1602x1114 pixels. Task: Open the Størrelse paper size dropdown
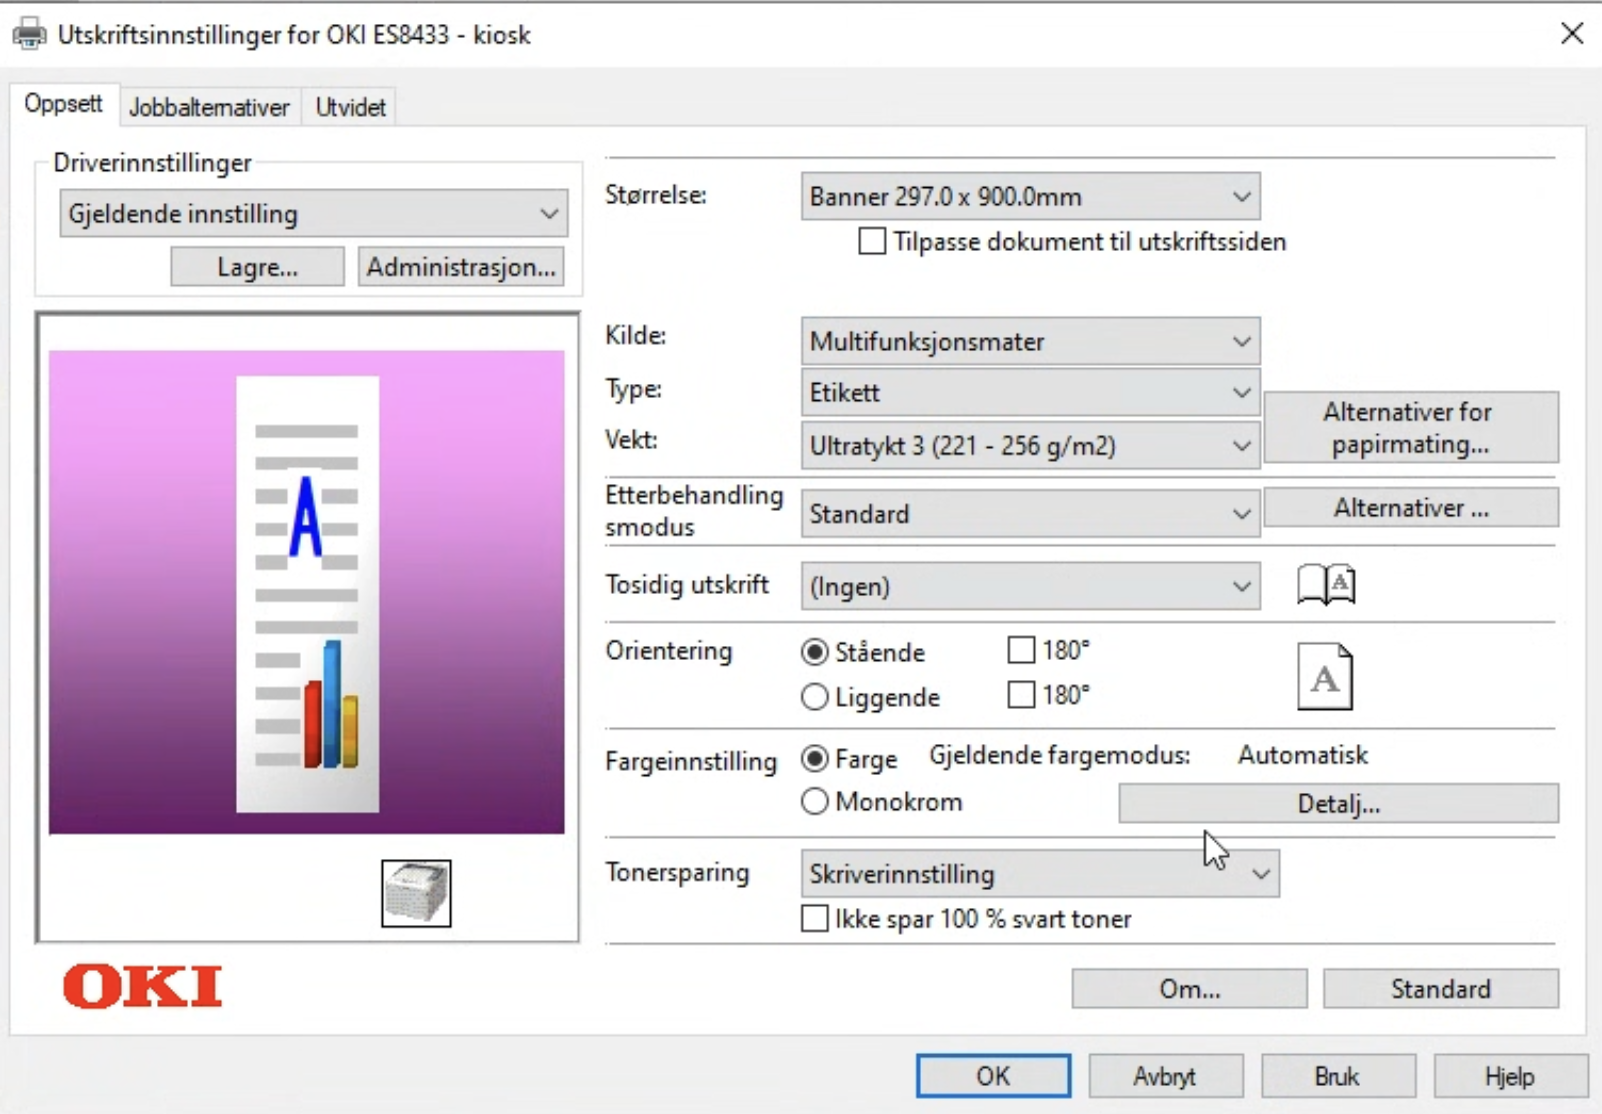point(1029,197)
